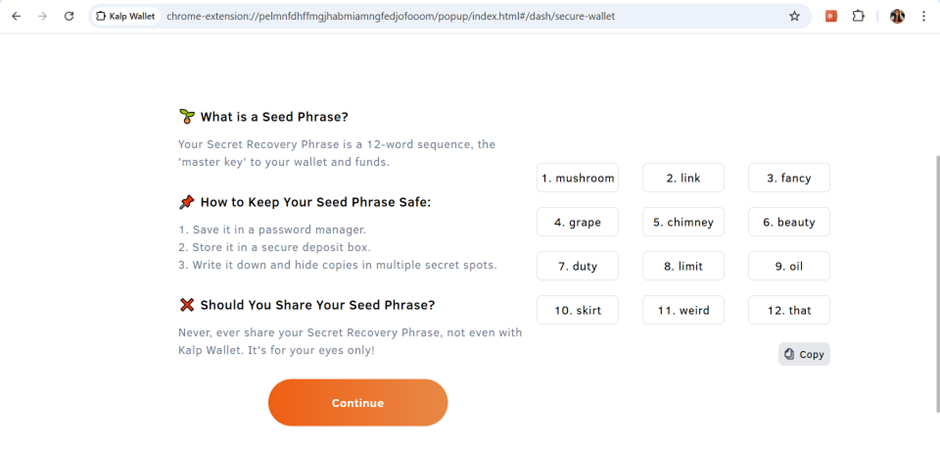Image resolution: width=940 pixels, height=465 pixels.
Task: Reload the current page
Action: (x=69, y=16)
